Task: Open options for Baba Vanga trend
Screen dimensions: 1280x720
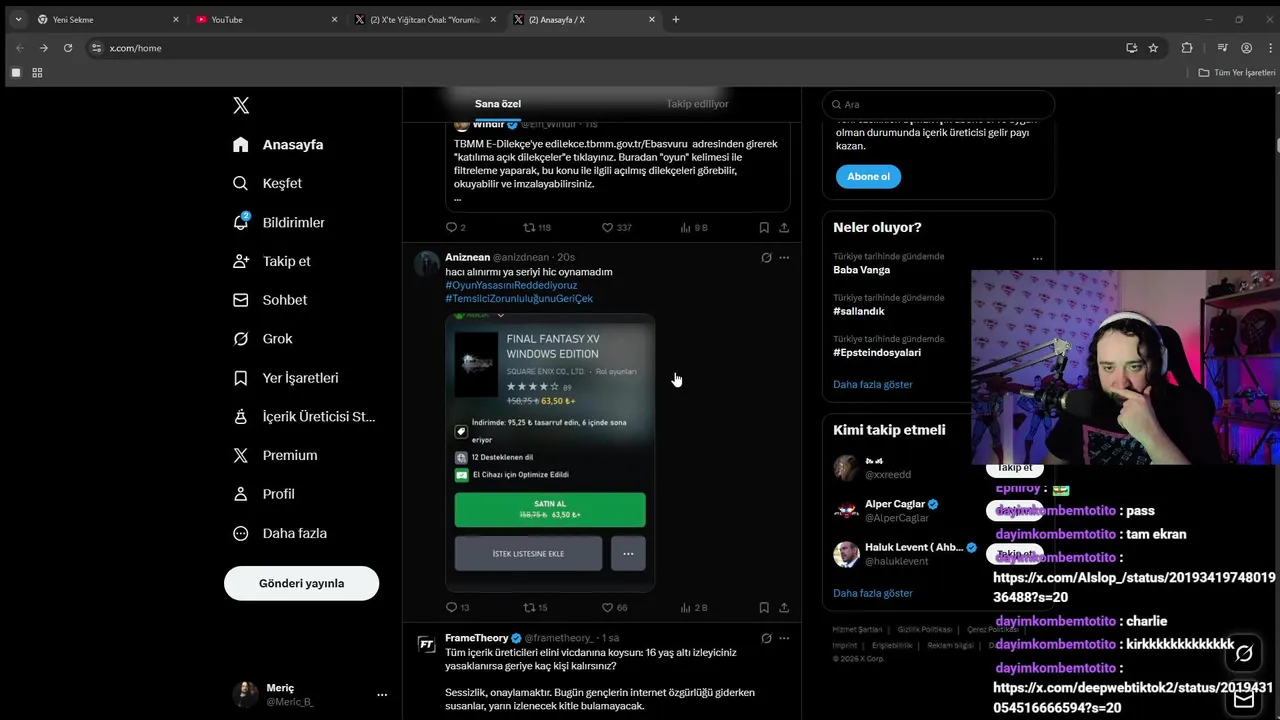Action: point(1038,258)
